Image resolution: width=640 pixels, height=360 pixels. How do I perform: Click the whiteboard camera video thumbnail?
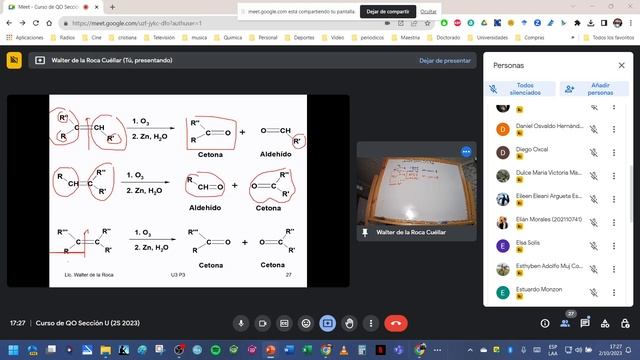(x=416, y=191)
